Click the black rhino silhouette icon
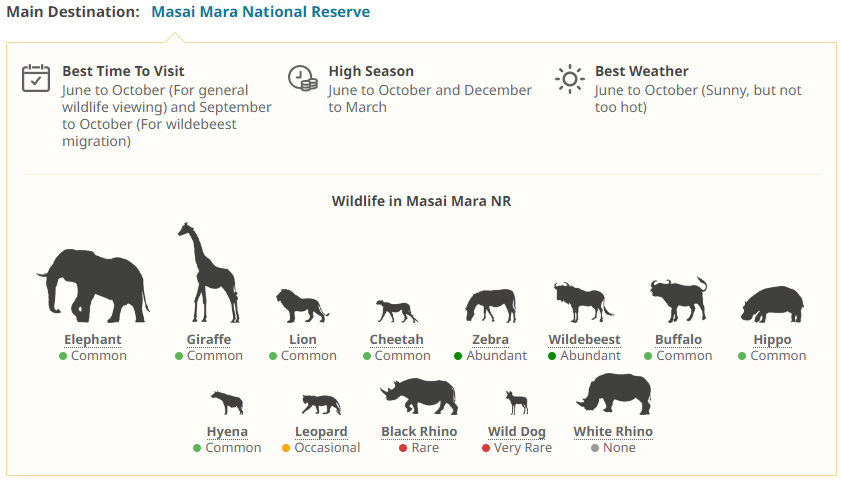The width and height of the screenshot is (841, 483). pyautogui.click(x=419, y=396)
